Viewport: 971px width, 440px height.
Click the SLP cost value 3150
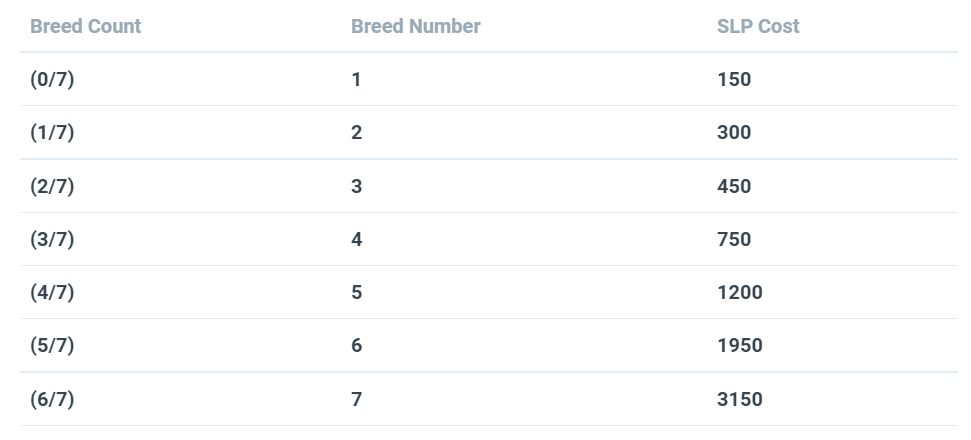[x=739, y=399]
